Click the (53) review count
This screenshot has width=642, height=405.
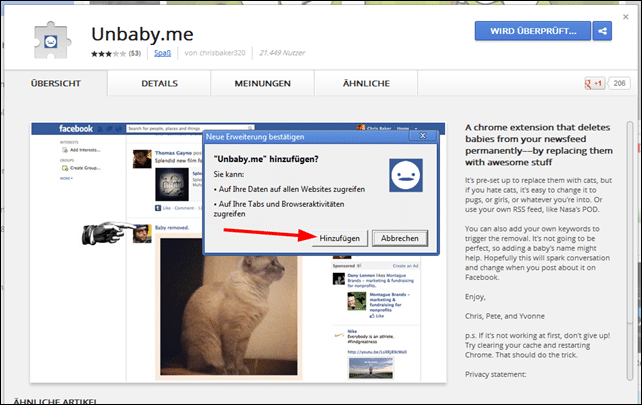click(x=135, y=53)
